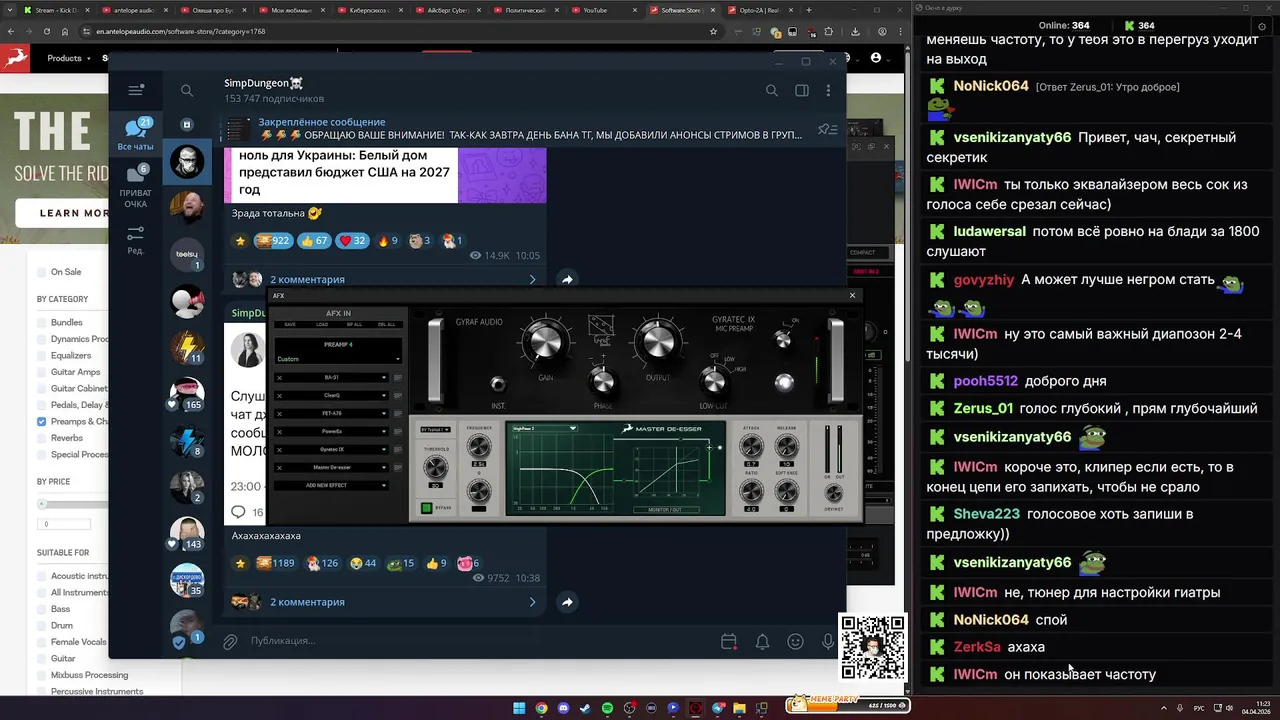The width and height of the screenshot is (1280, 720).
Task: Check the Reverbs category checkbox
Action: click(x=41, y=438)
